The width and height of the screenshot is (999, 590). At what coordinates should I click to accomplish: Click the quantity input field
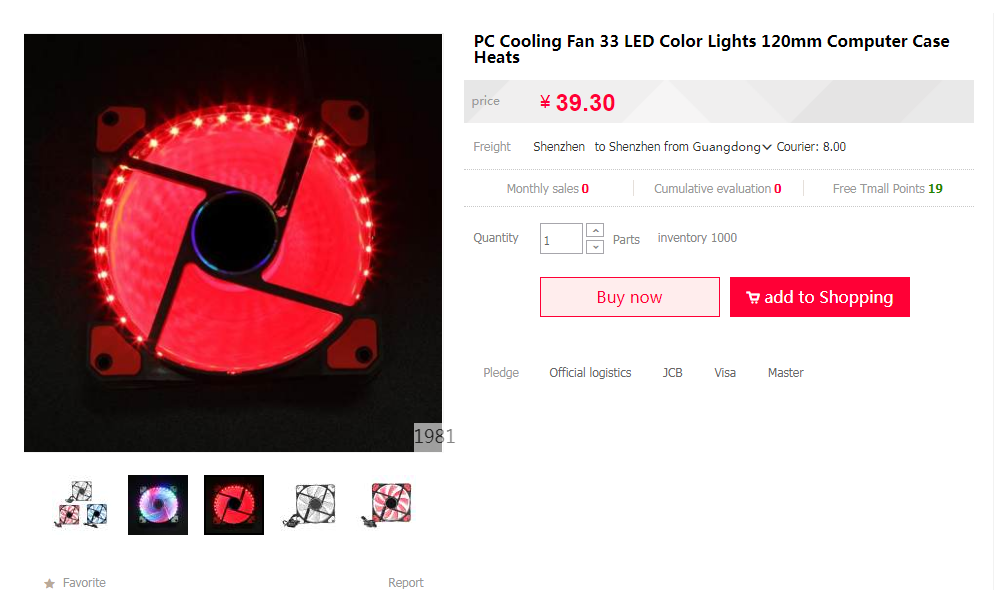click(x=560, y=239)
